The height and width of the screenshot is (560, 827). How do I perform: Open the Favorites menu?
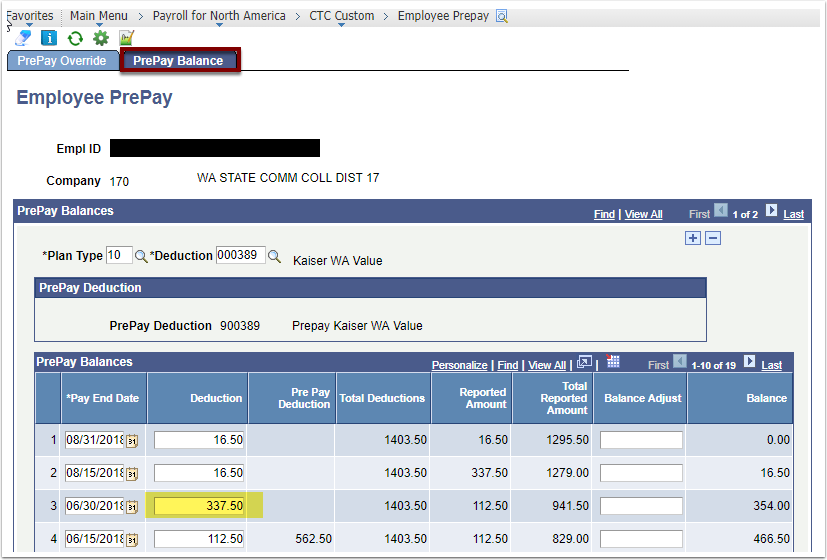tap(30, 16)
